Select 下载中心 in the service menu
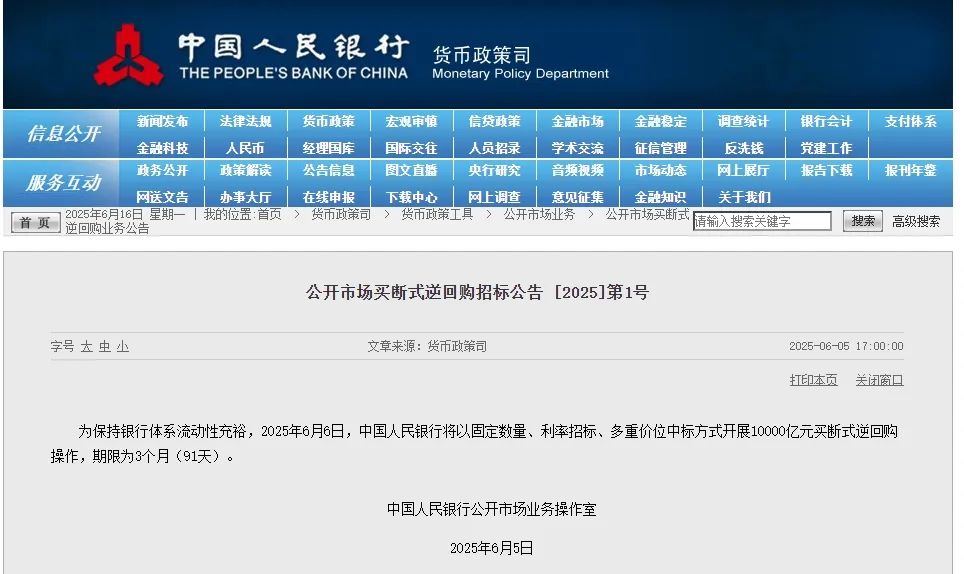This screenshot has width=964, height=574. pyautogui.click(x=411, y=197)
